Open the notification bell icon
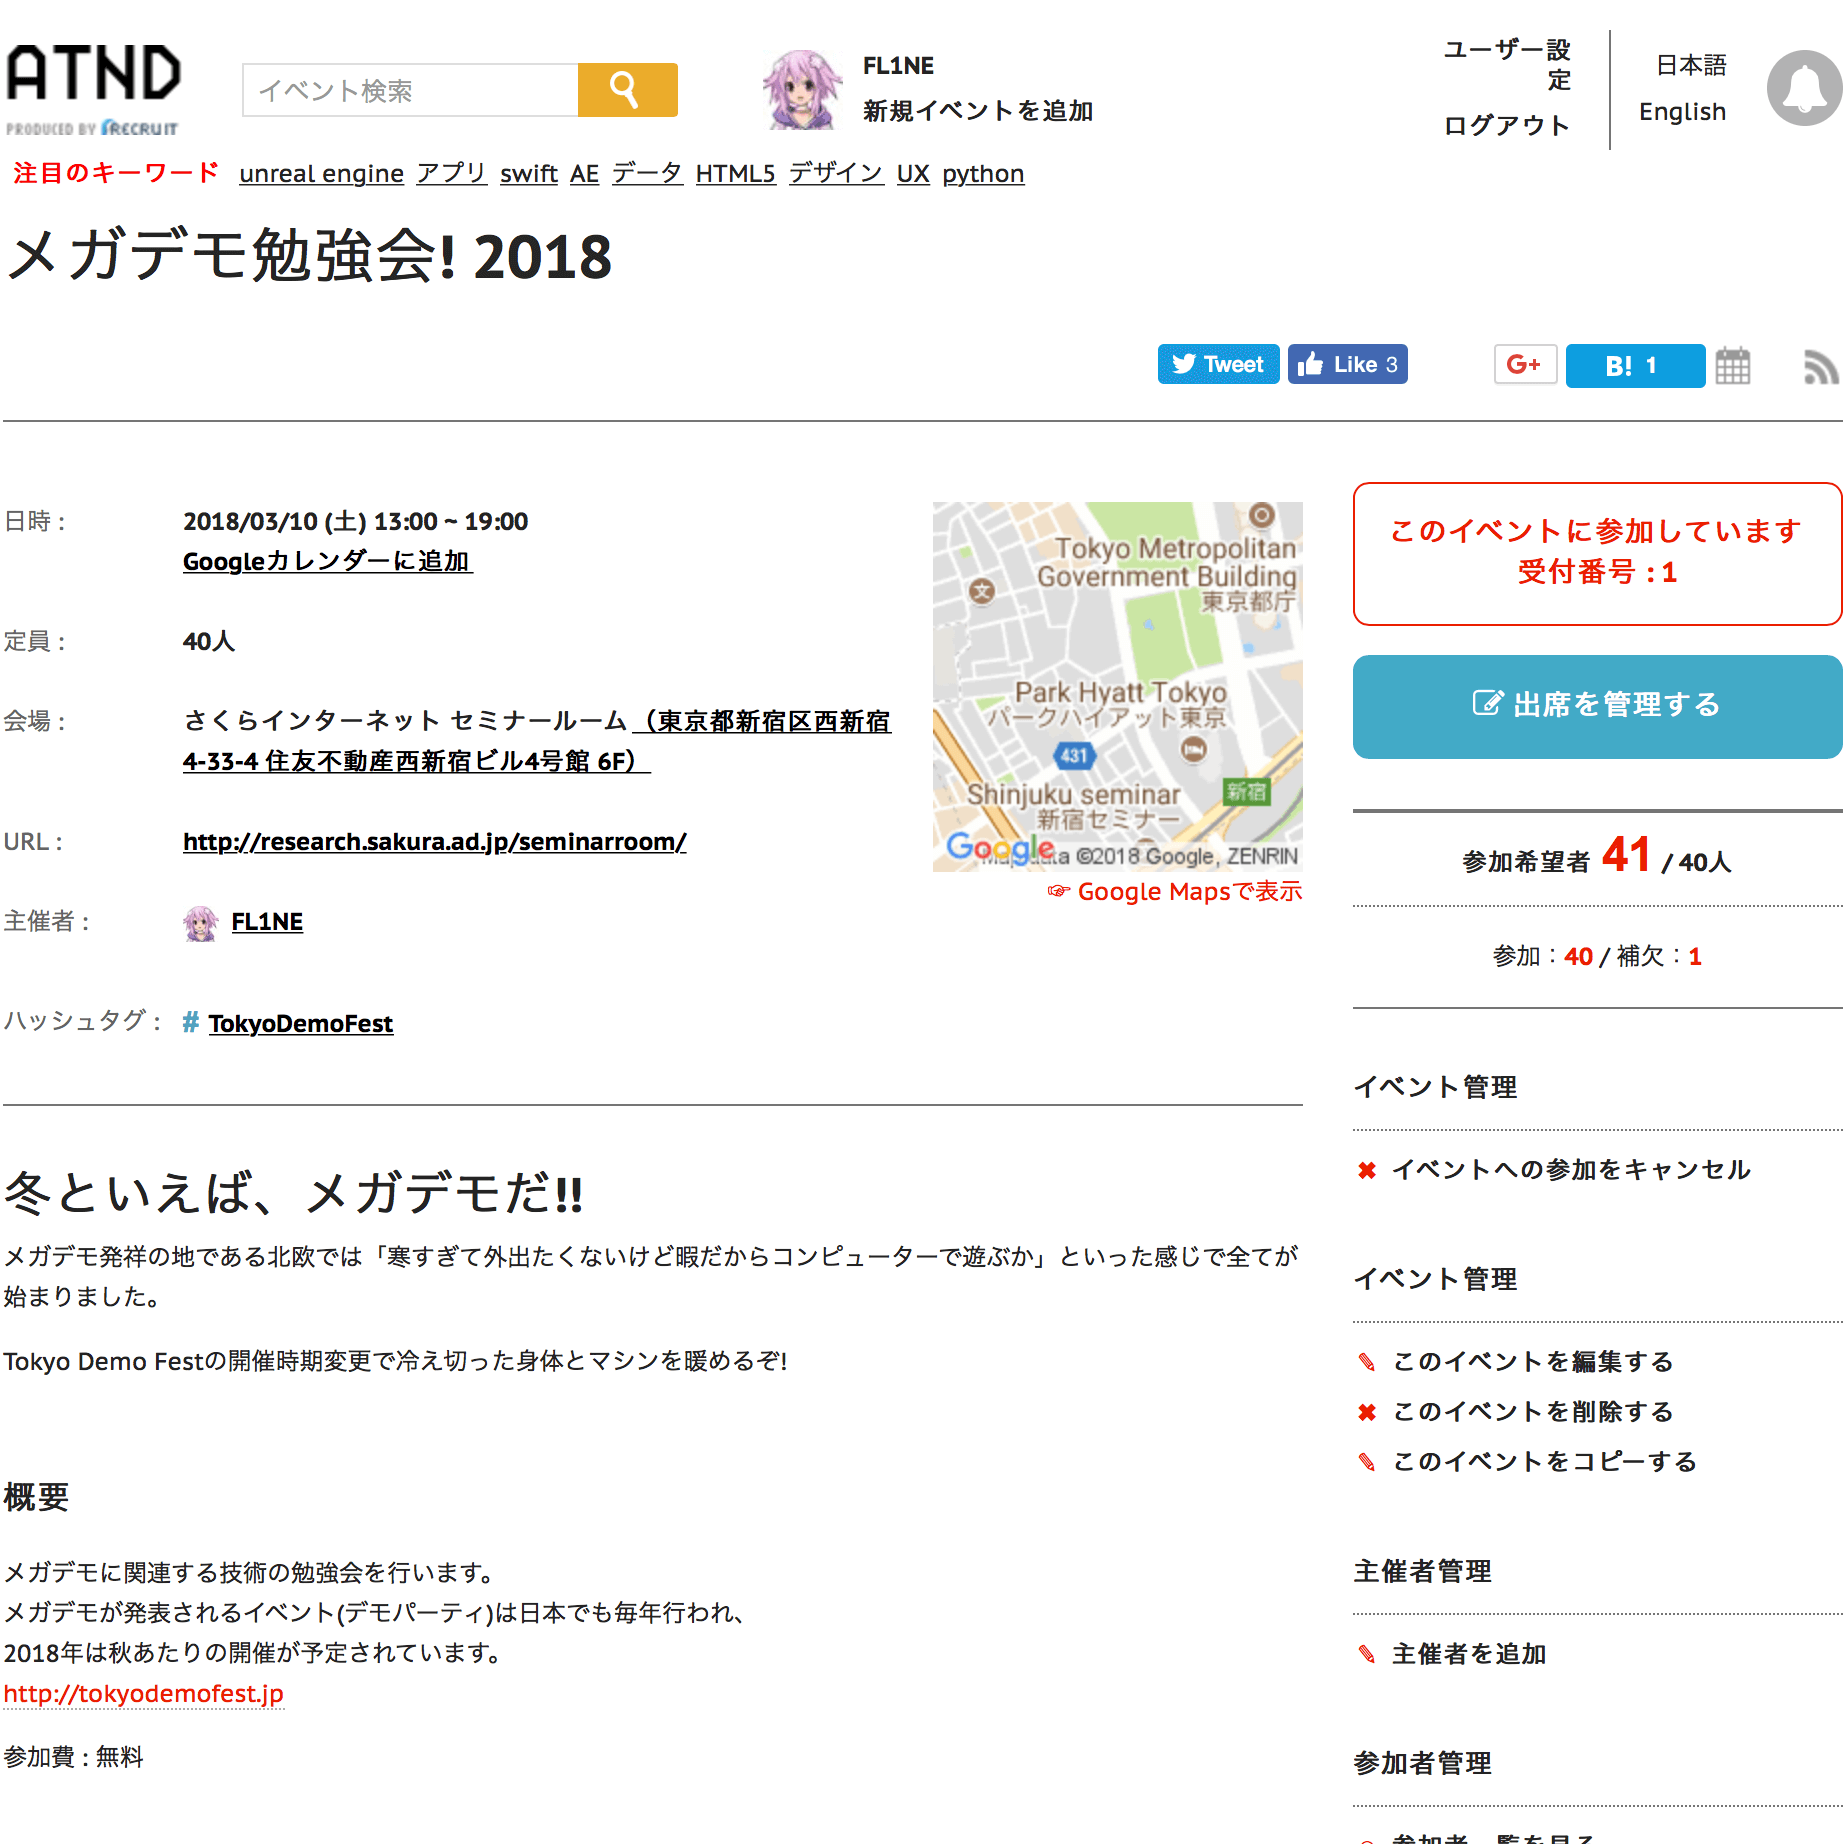Screen dimensions: 1844x1844 [1803, 88]
